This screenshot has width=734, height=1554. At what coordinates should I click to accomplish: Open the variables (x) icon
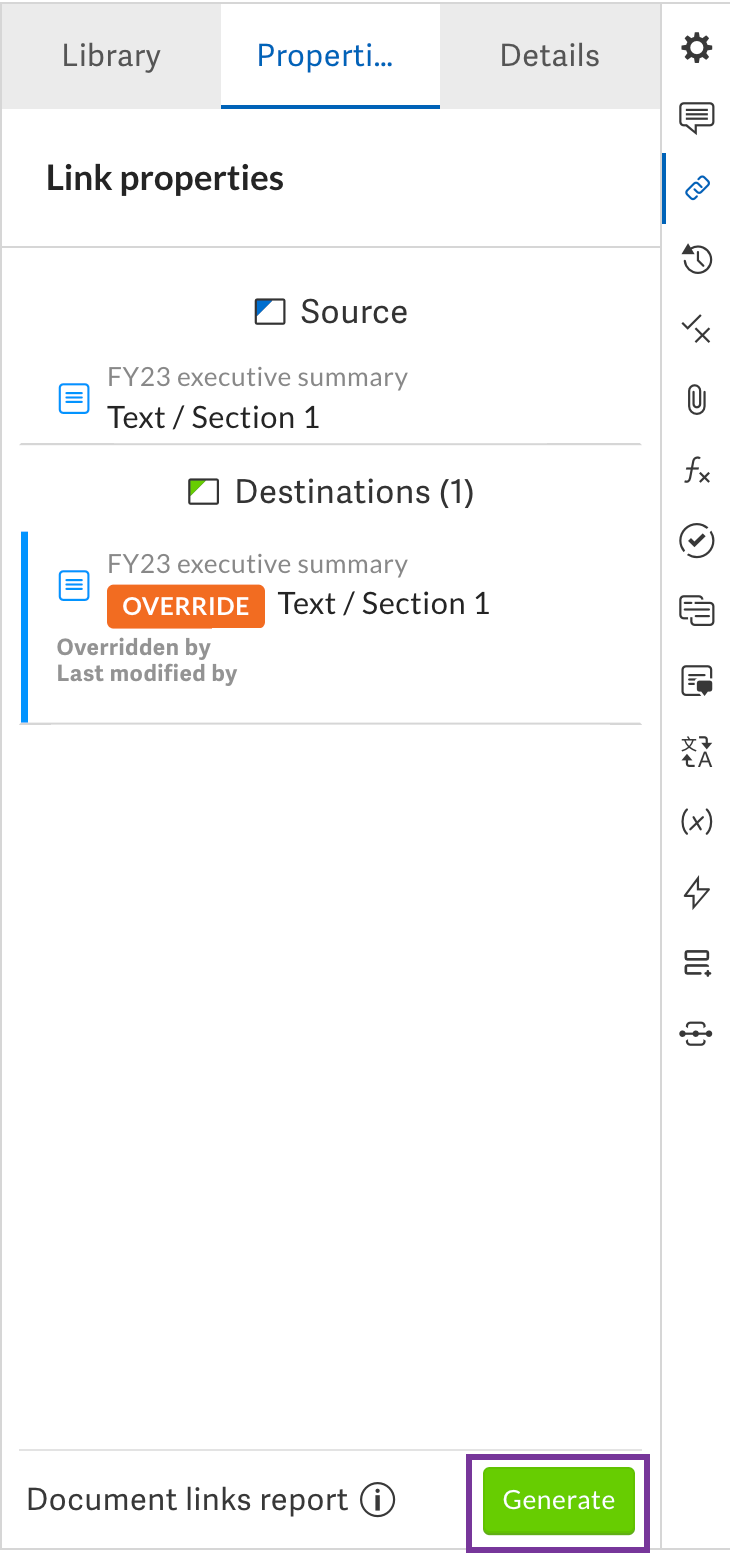pos(697,822)
